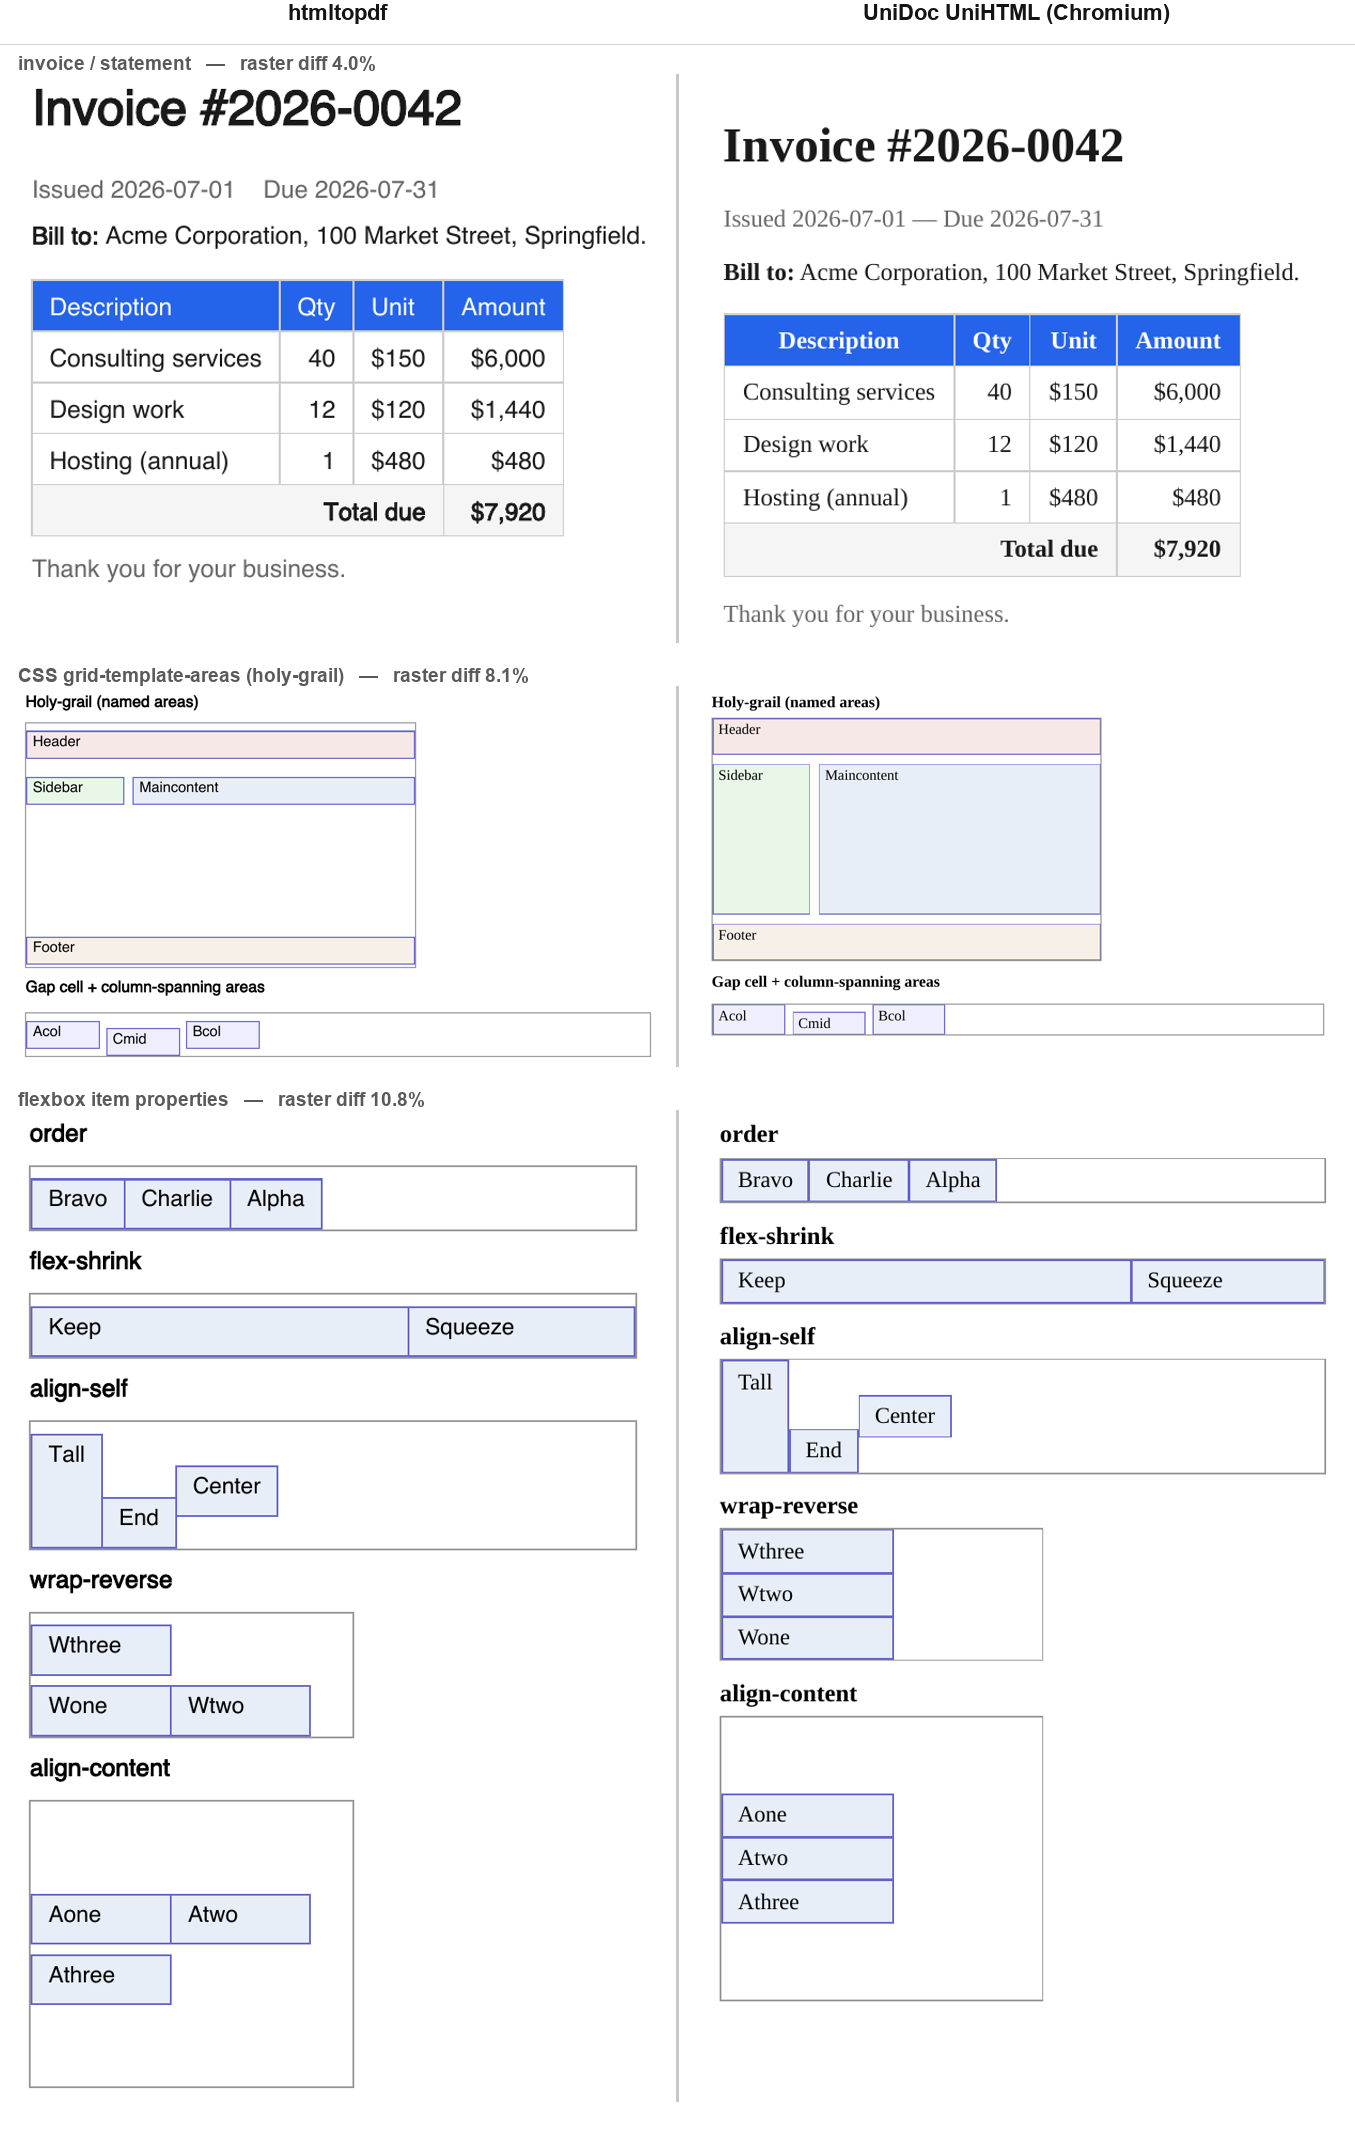Click the 'Alpha' flex item in htmltopdf

pyautogui.click(x=276, y=1203)
